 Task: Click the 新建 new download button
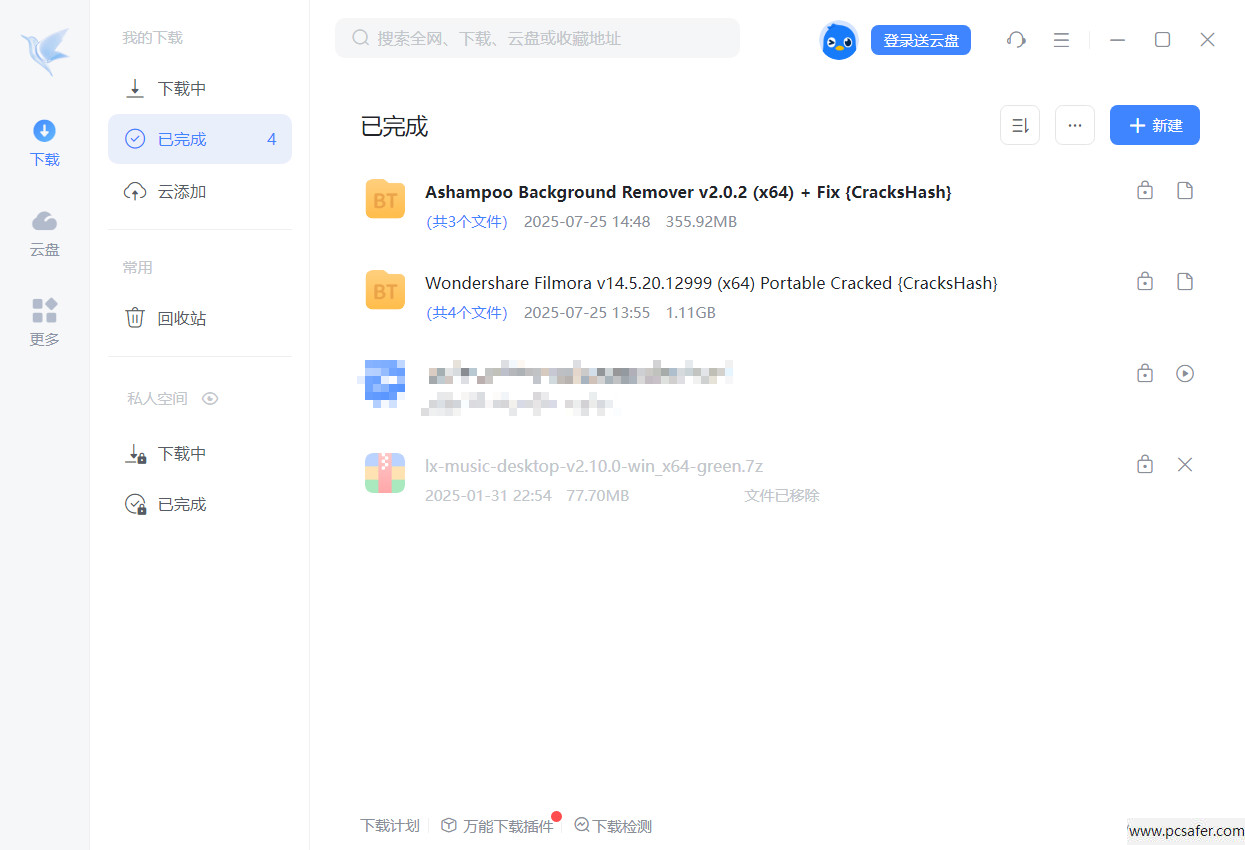1154,125
